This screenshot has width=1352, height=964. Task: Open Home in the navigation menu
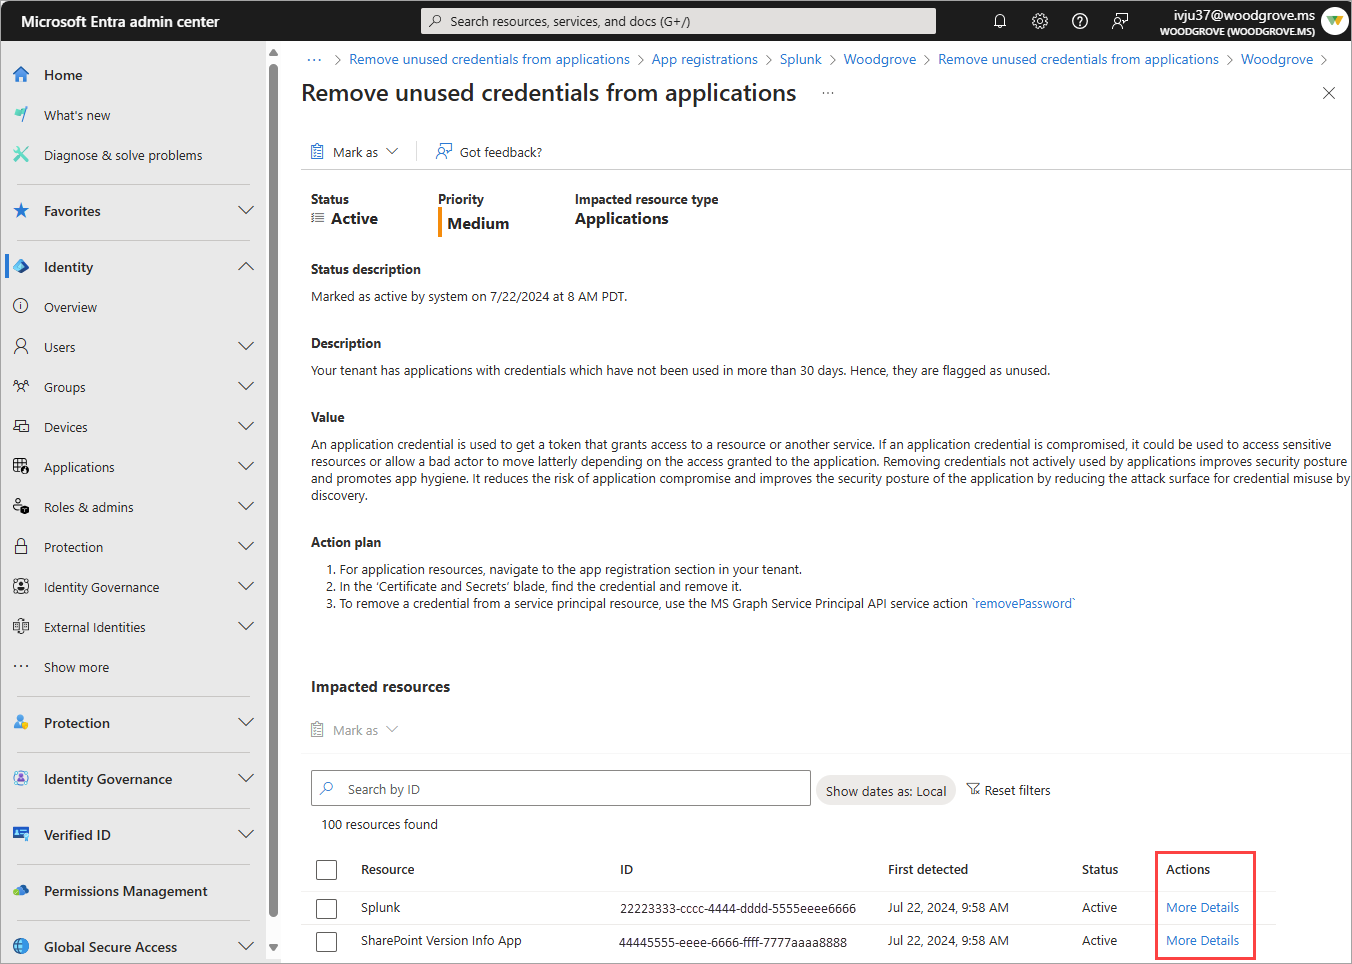click(x=63, y=75)
